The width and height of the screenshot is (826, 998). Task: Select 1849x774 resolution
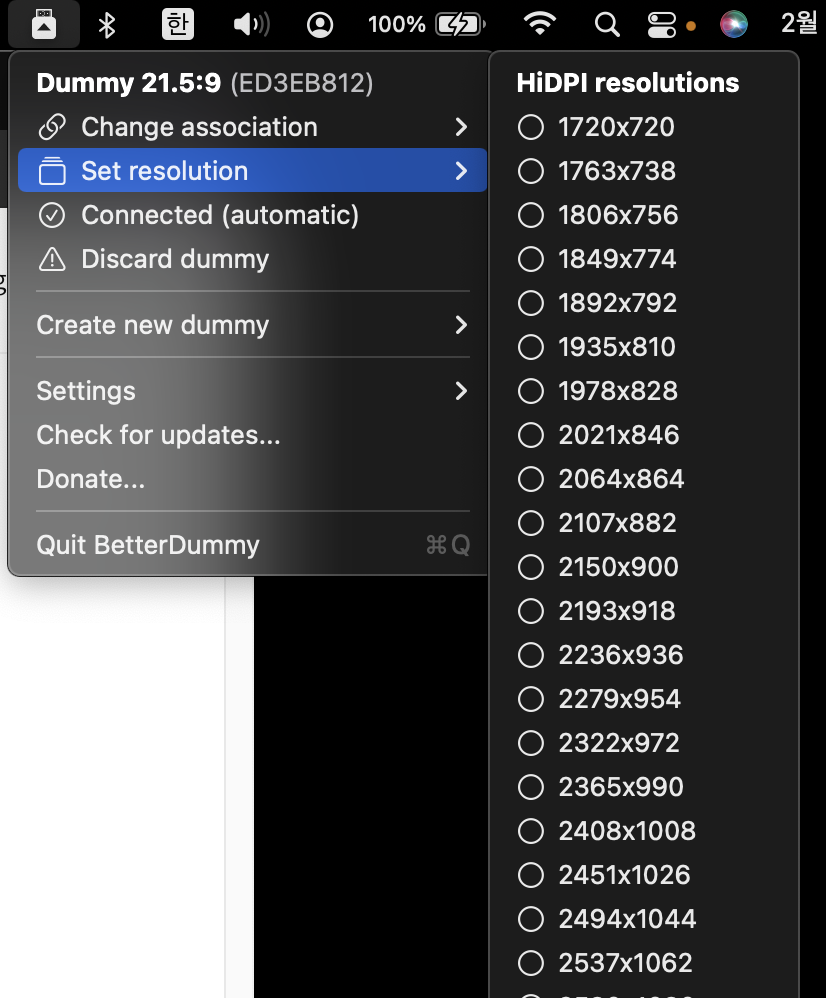coord(643,259)
